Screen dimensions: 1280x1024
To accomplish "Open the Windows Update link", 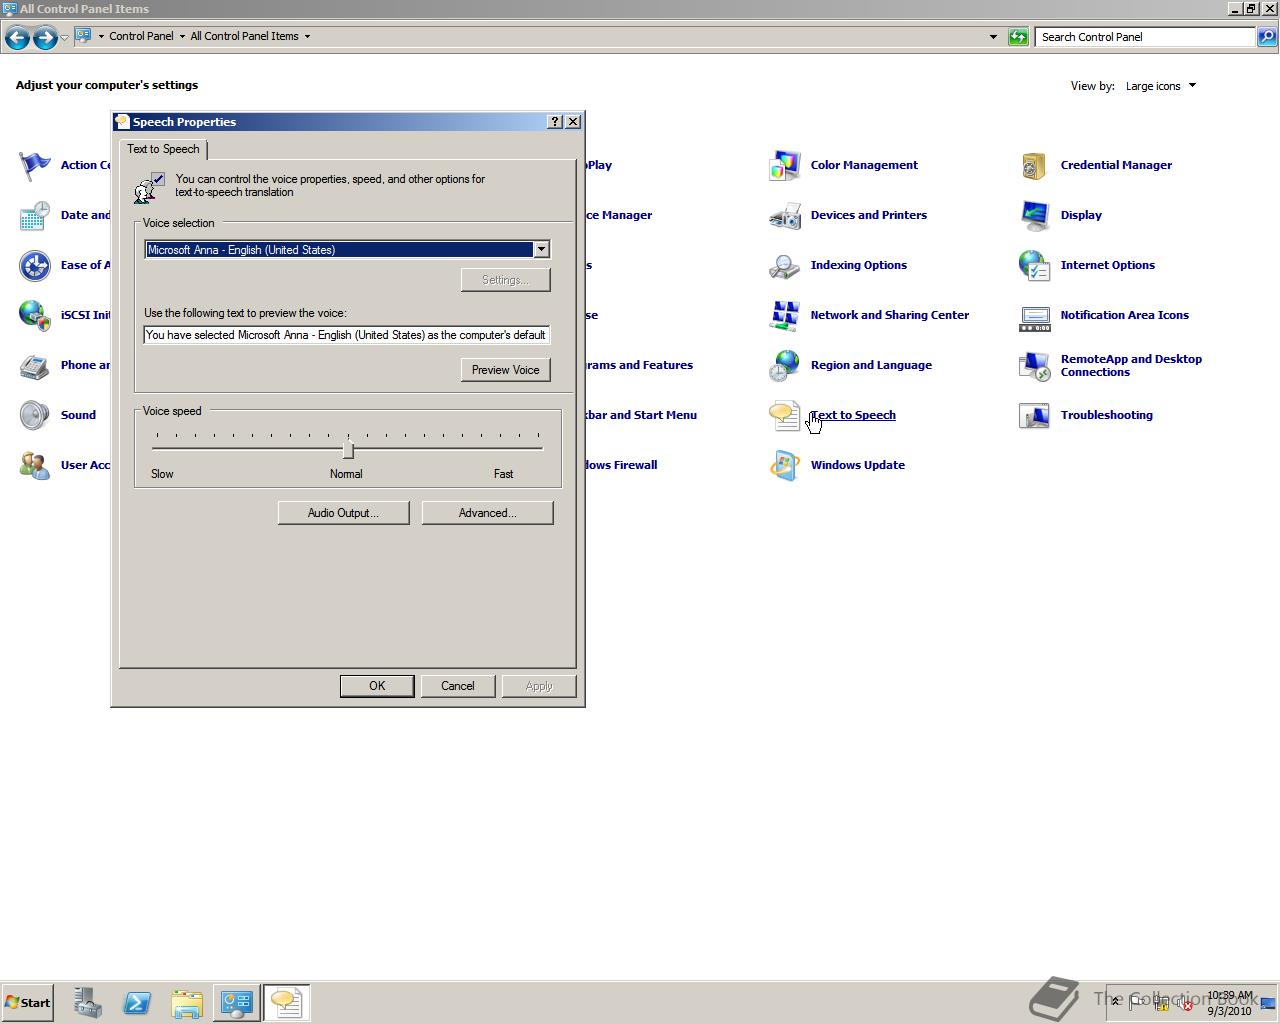I will pos(858,465).
